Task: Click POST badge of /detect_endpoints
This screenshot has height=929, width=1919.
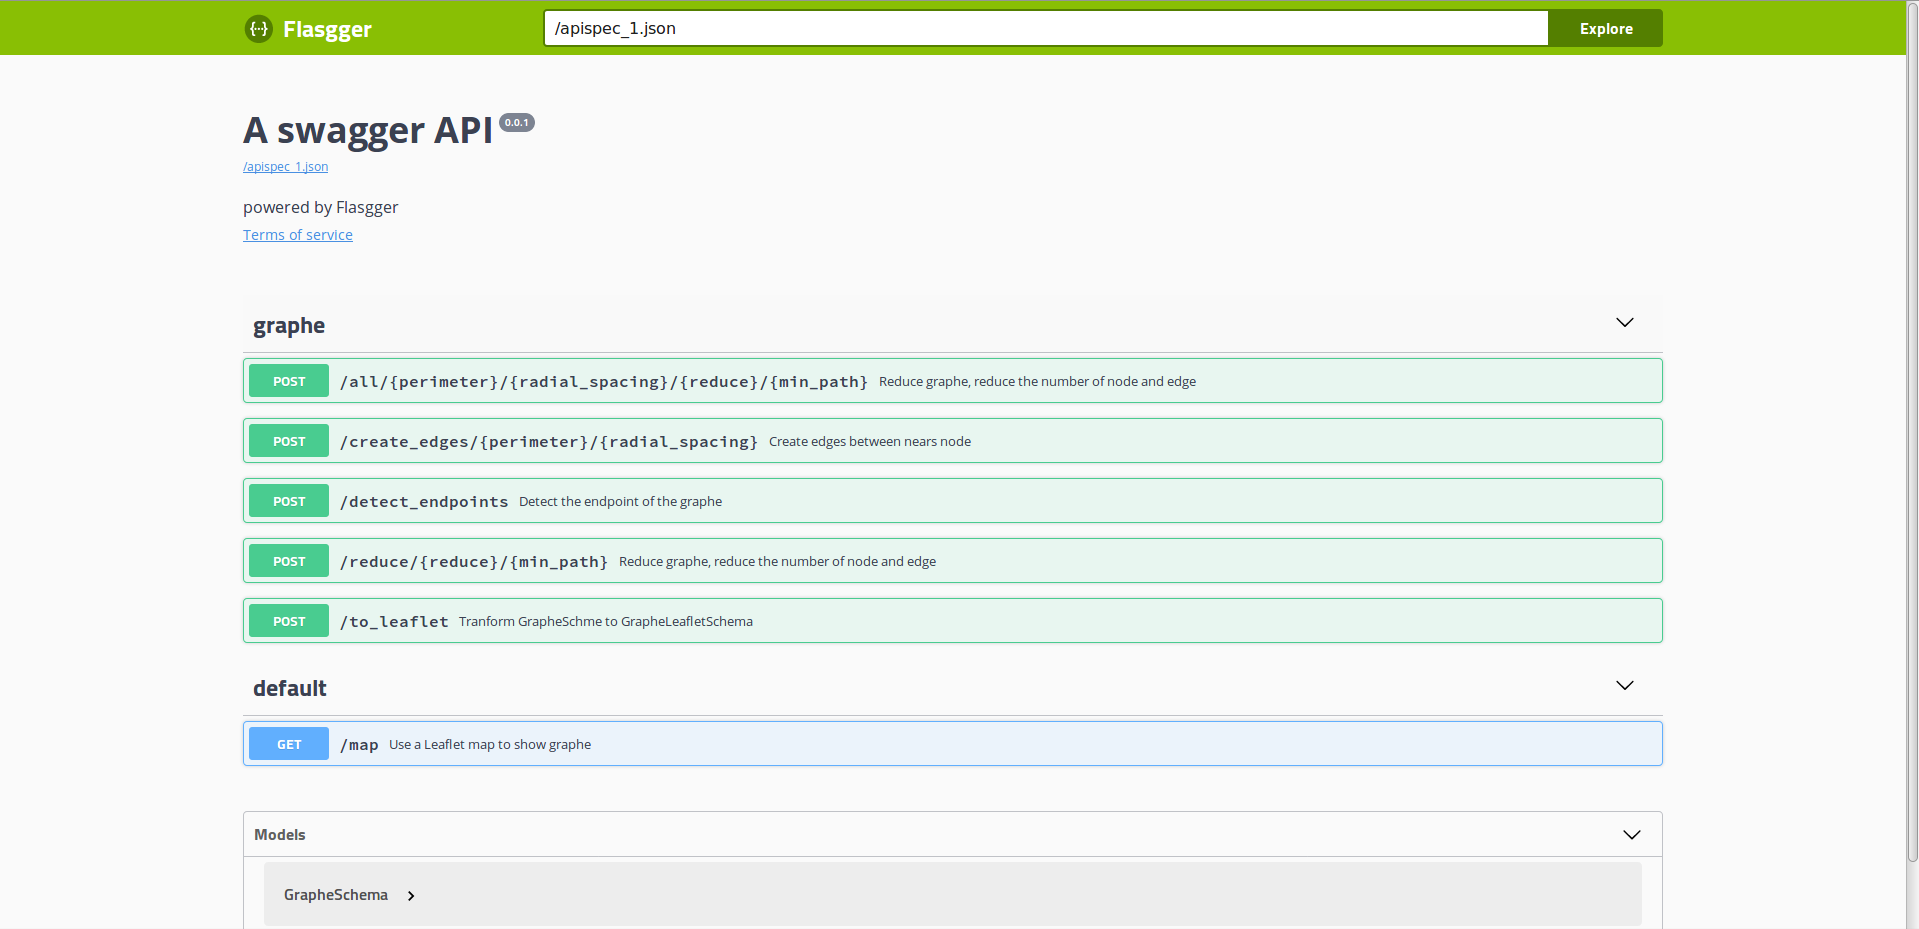Action: click(289, 501)
